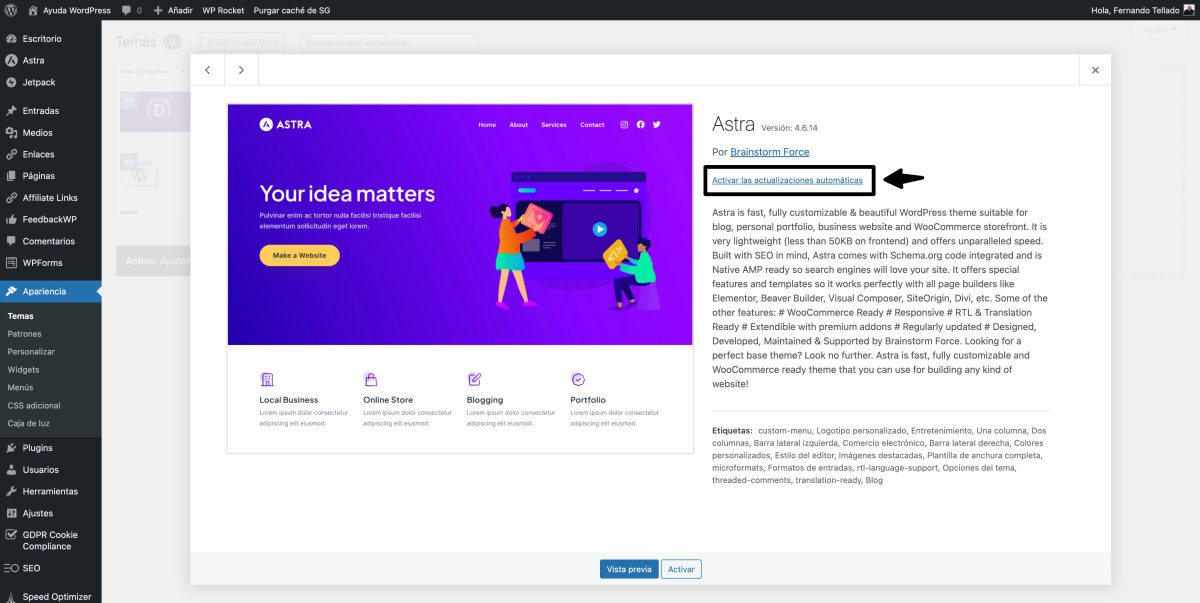The width and height of the screenshot is (1200, 603).
Task: Enable automatic updates via the highlighted link
Action: tap(786, 180)
